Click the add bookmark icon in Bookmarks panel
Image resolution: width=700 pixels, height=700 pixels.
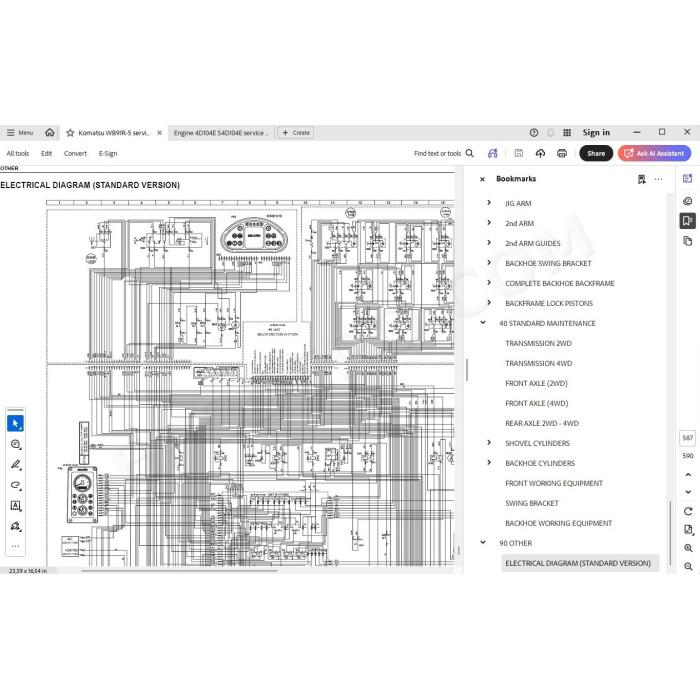pyautogui.click(x=642, y=179)
